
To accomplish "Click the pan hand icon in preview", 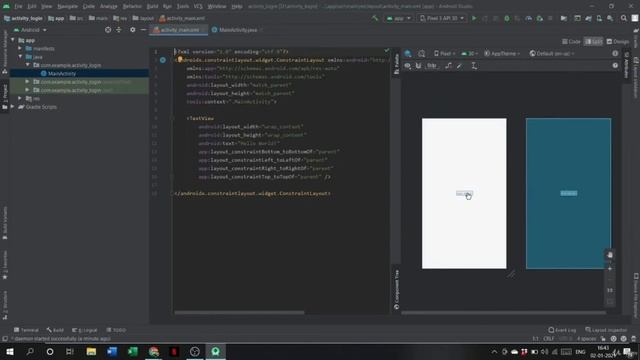I will (x=610, y=255).
